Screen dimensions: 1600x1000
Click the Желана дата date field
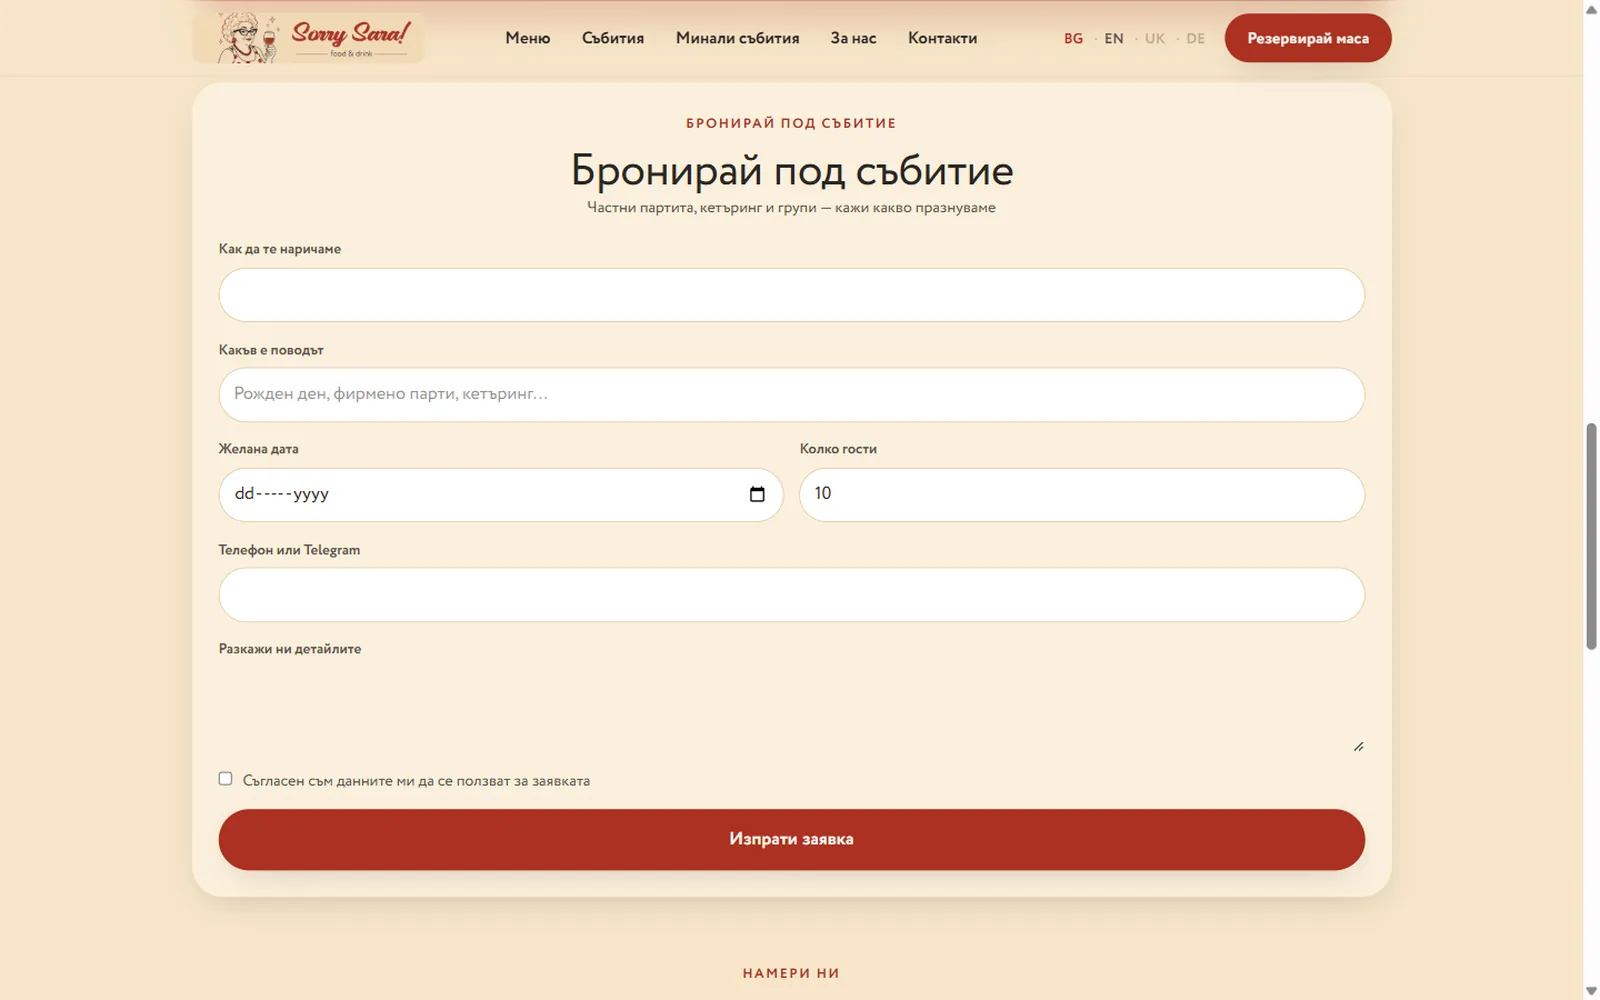click(x=501, y=495)
